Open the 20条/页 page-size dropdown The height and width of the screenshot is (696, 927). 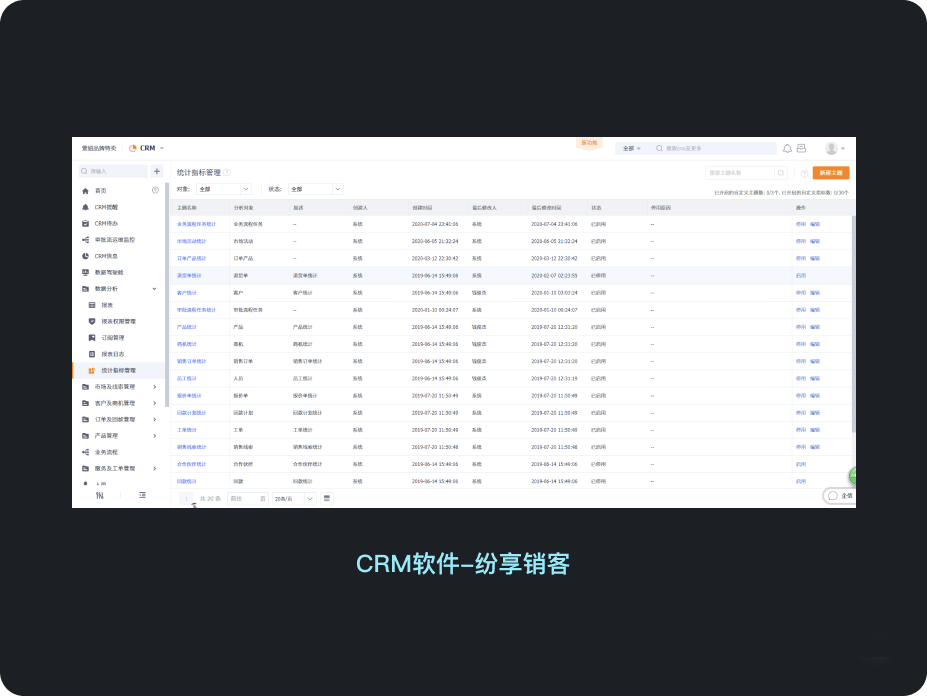[294, 498]
